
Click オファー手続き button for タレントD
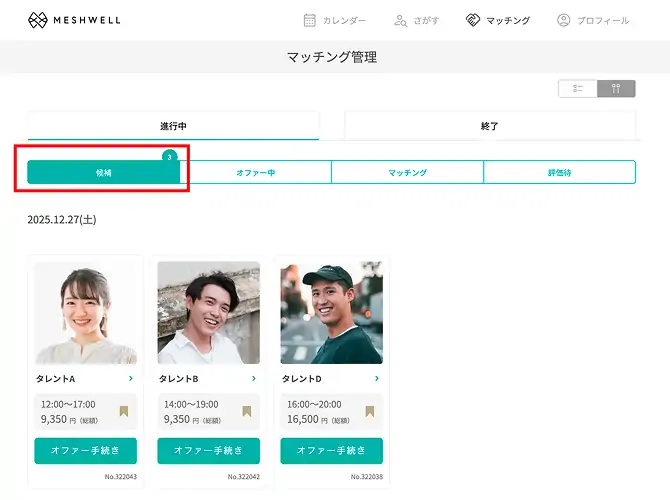point(332,451)
